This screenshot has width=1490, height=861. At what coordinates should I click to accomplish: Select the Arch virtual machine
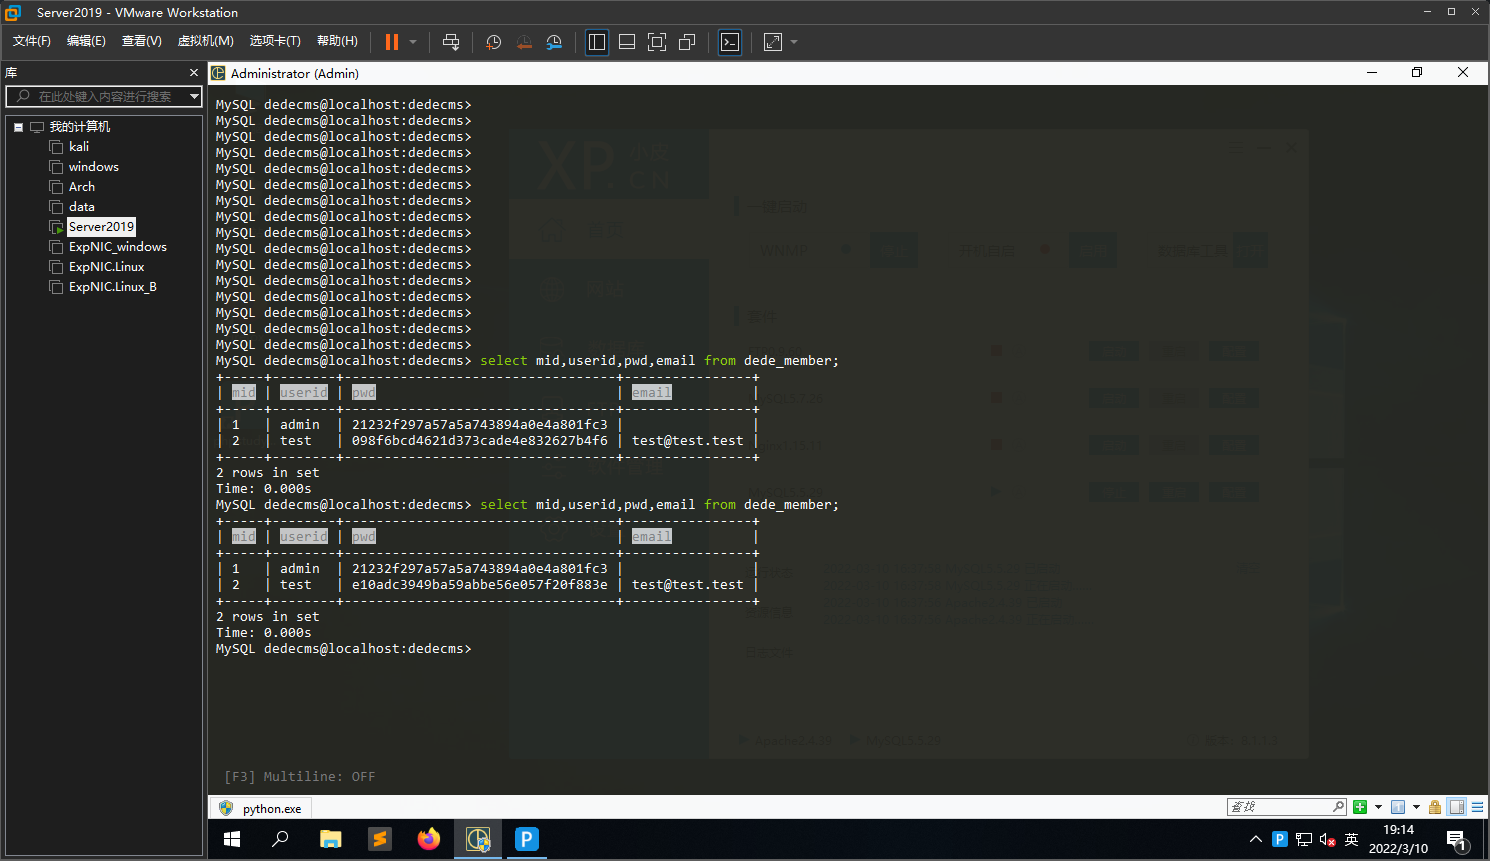[82, 187]
